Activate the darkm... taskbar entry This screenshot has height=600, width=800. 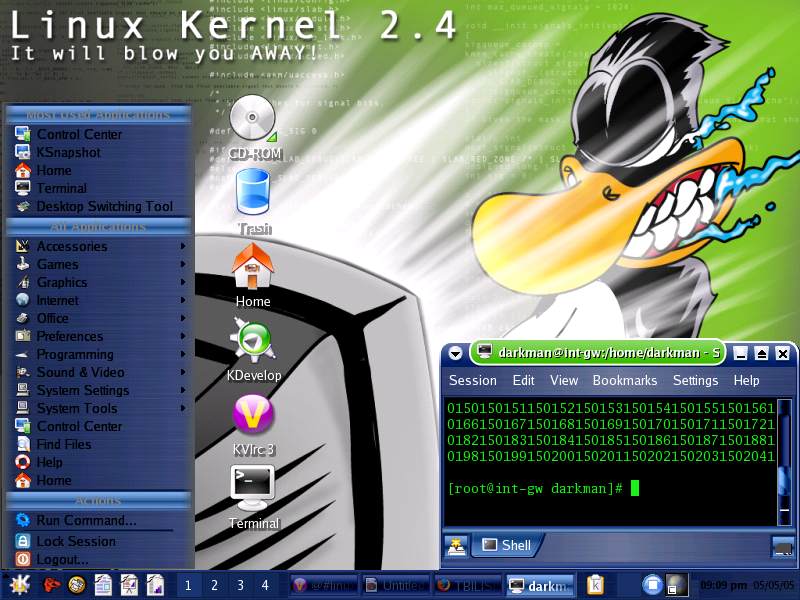click(541, 585)
